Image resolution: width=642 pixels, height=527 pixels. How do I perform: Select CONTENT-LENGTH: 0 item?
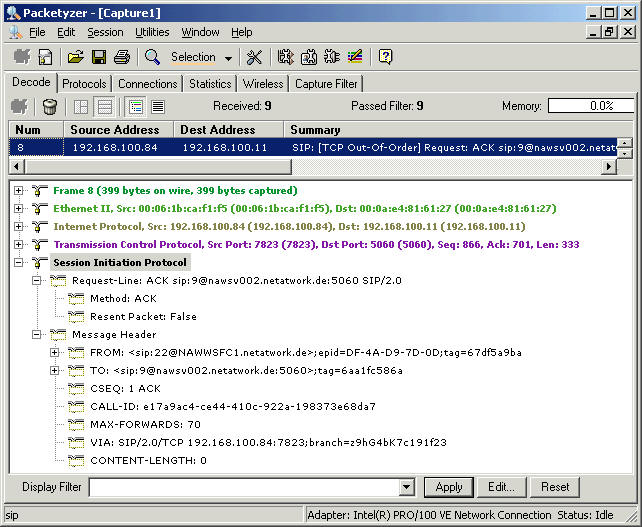[148, 461]
